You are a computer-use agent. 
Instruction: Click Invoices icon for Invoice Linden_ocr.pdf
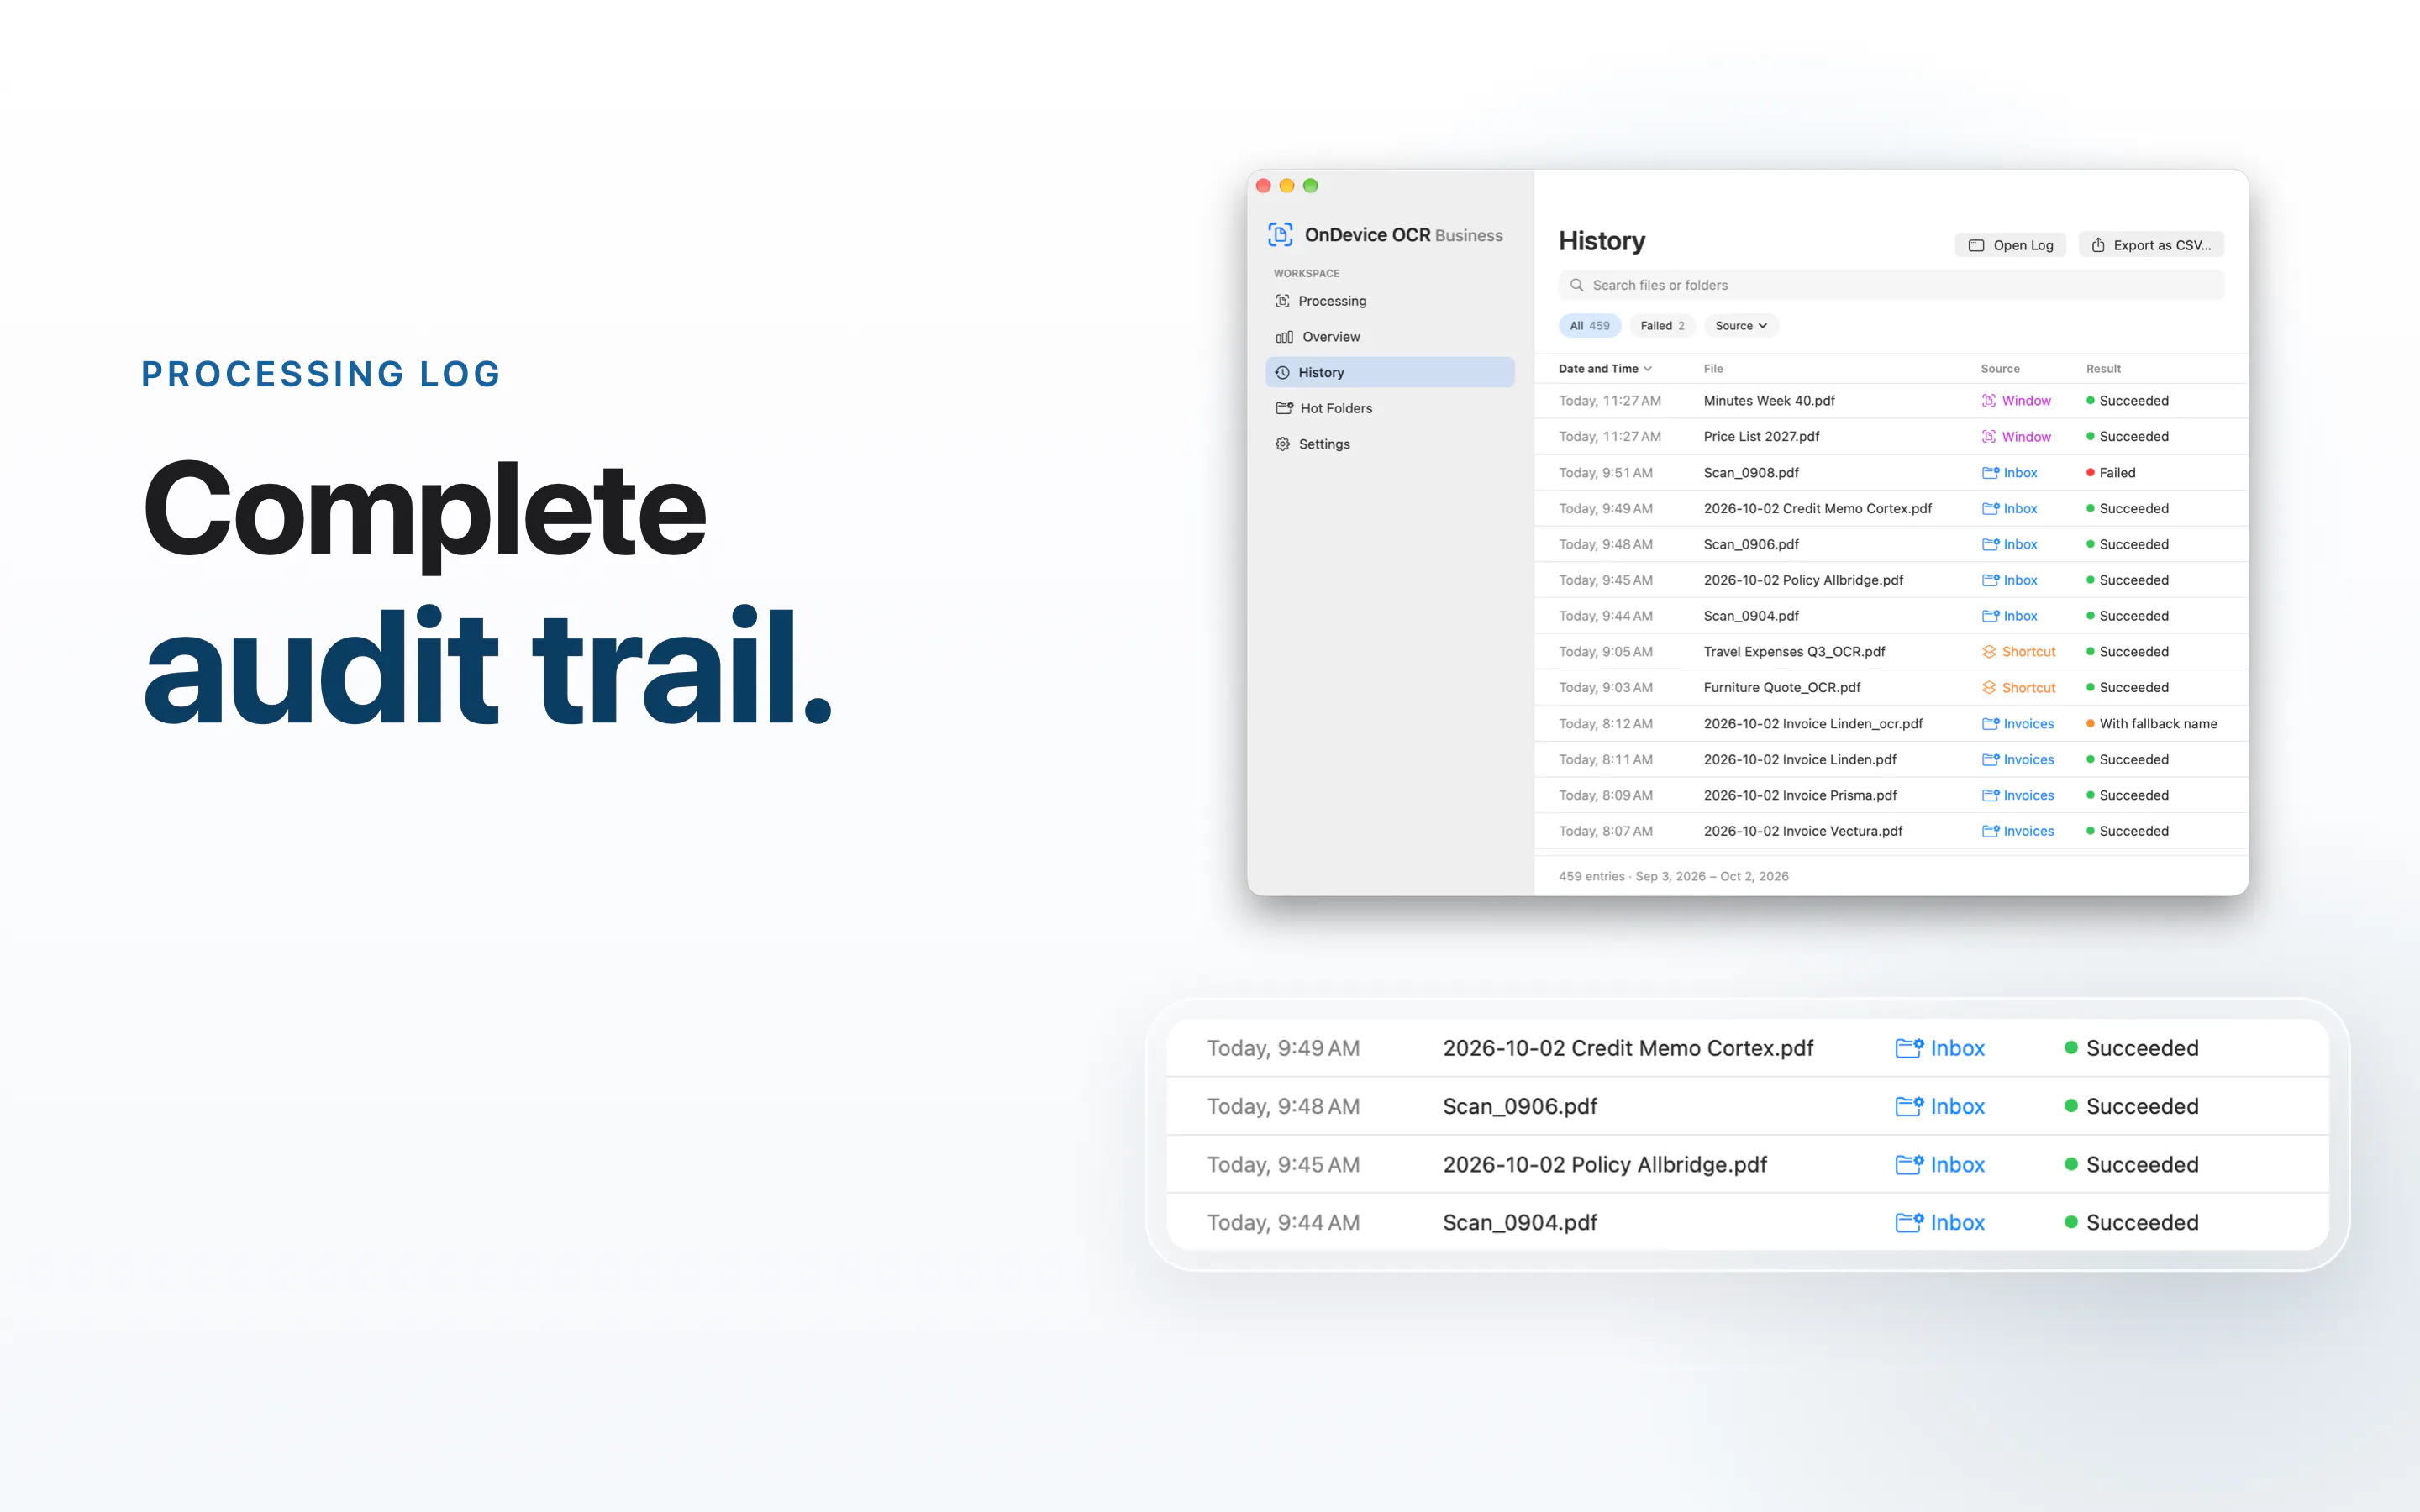click(x=1990, y=724)
